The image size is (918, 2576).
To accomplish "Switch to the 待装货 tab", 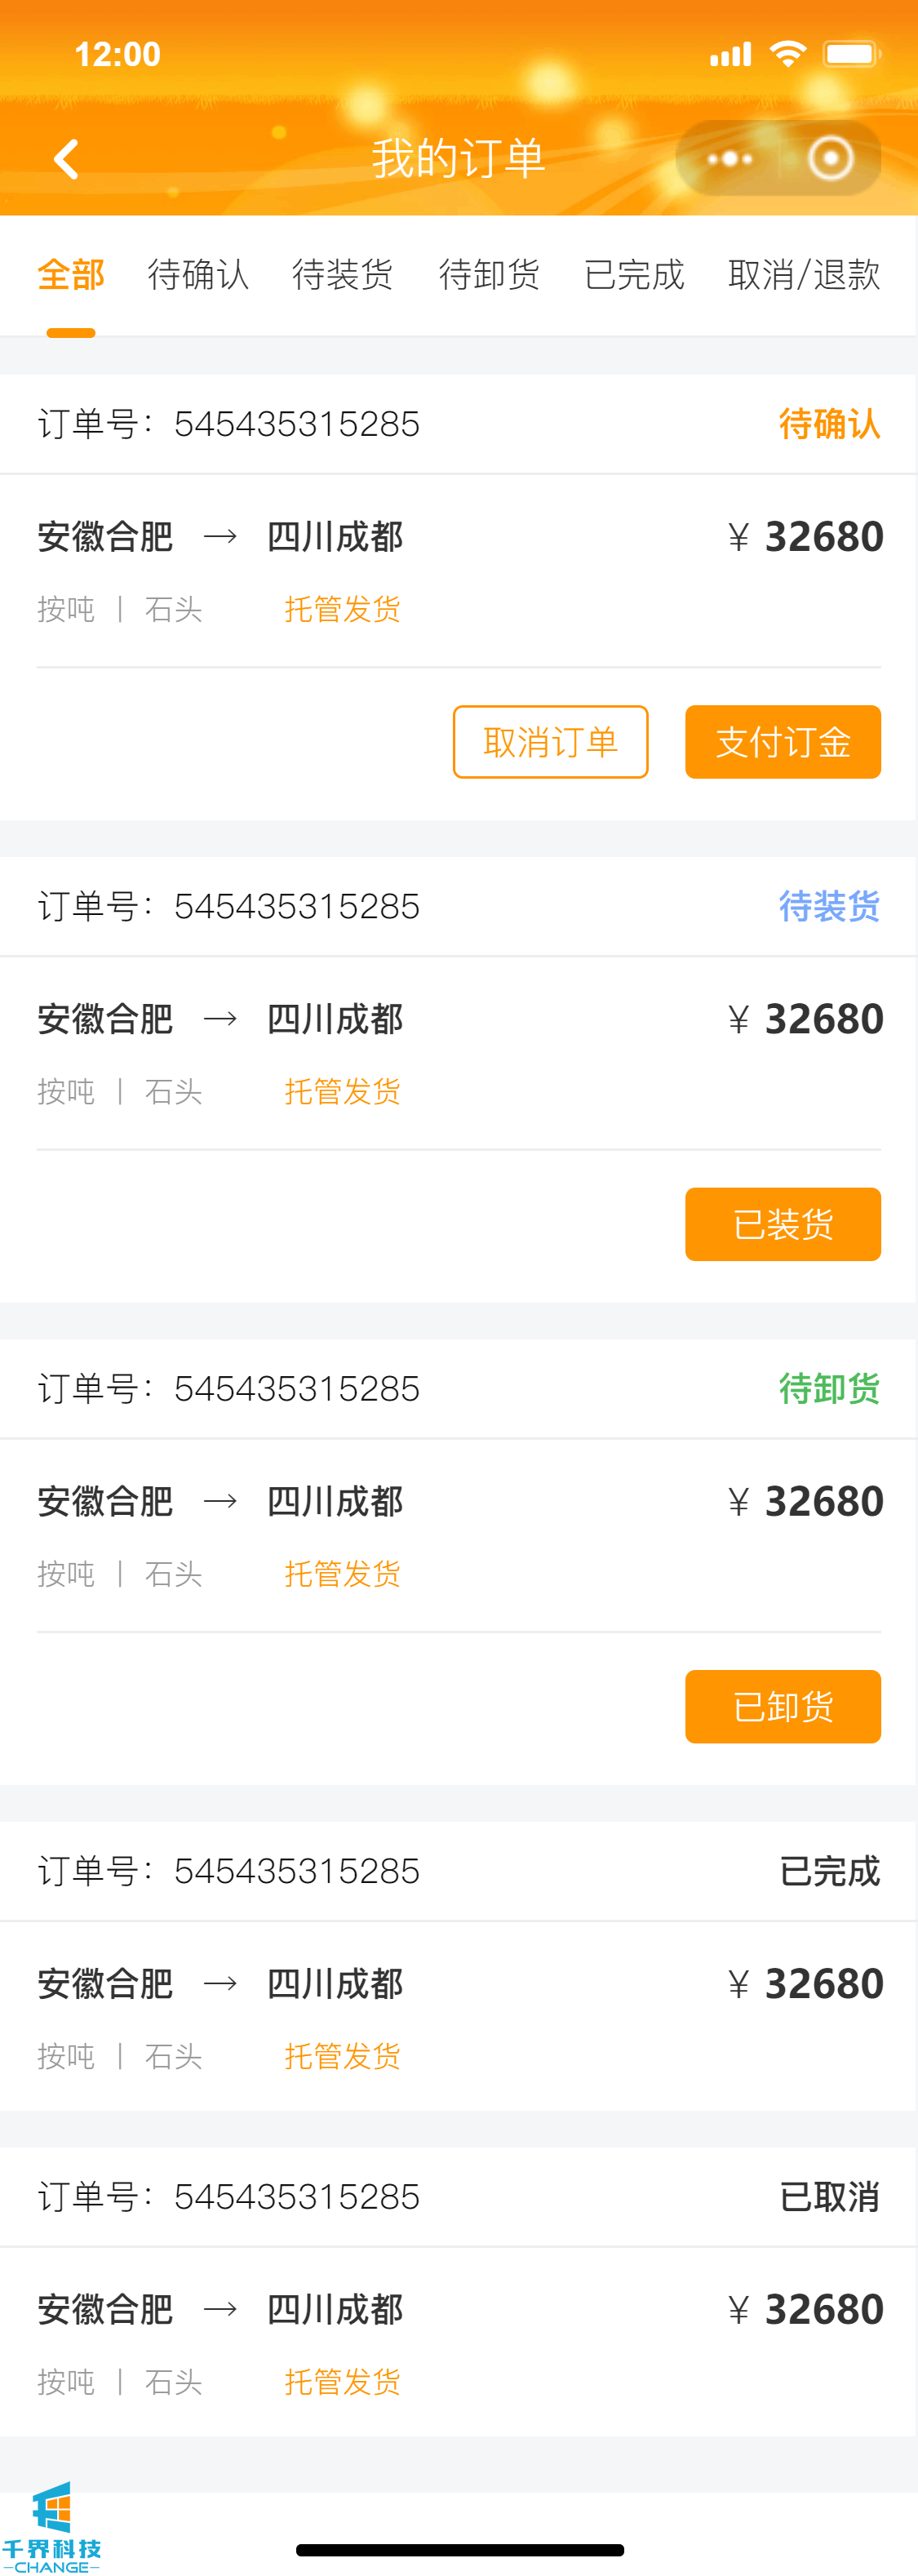I will (x=343, y=274).
